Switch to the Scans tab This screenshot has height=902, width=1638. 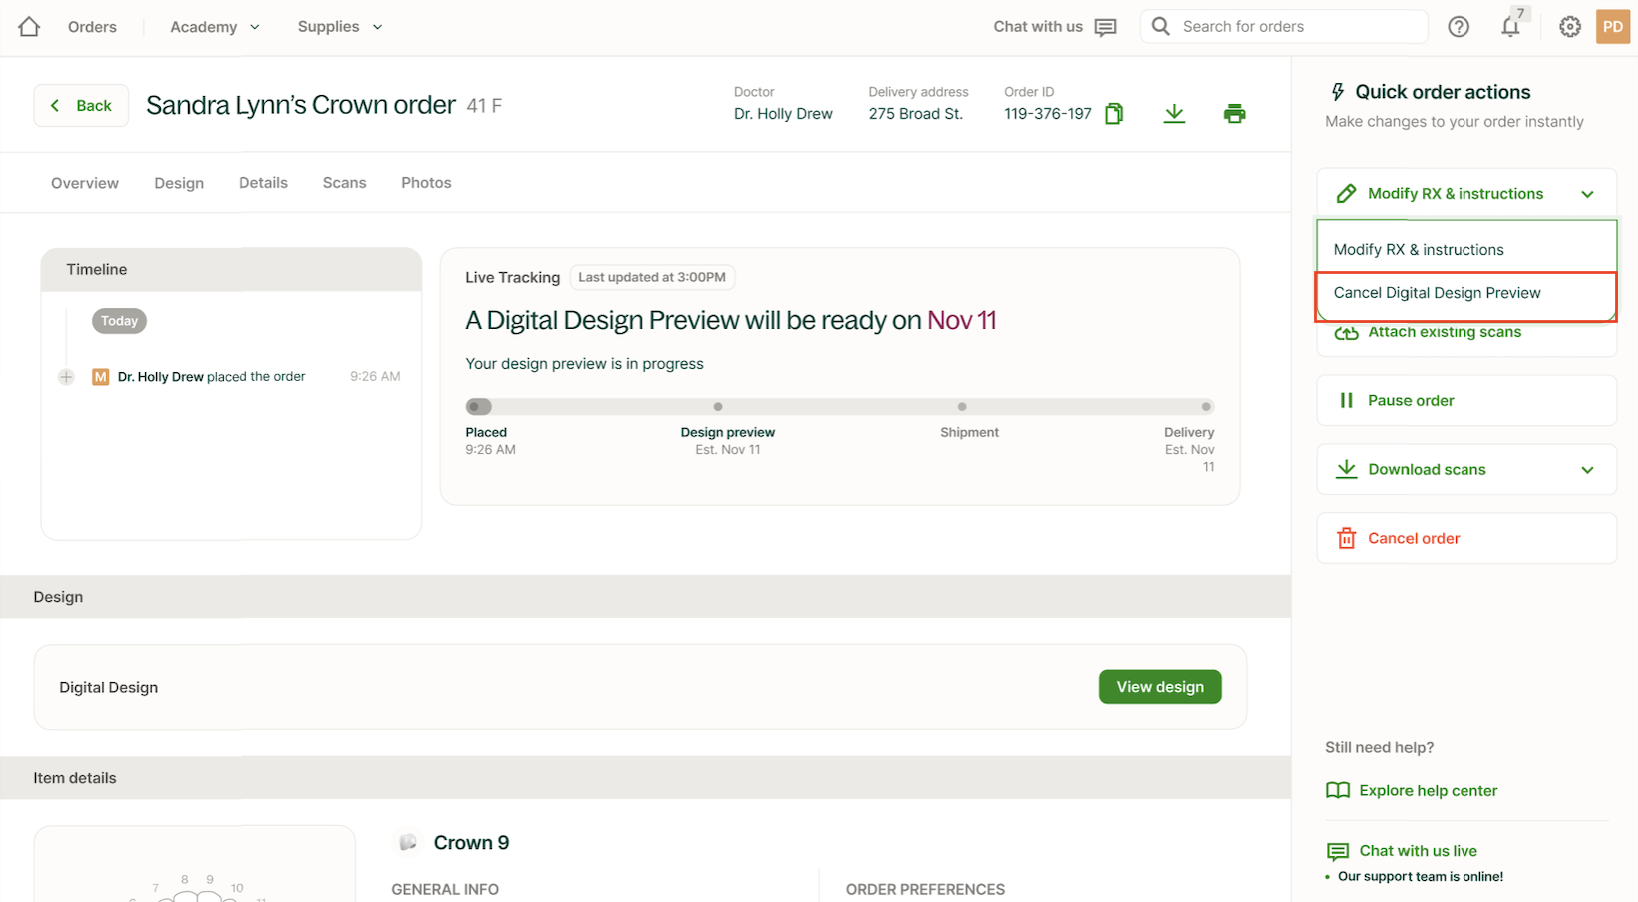[344, 183]
